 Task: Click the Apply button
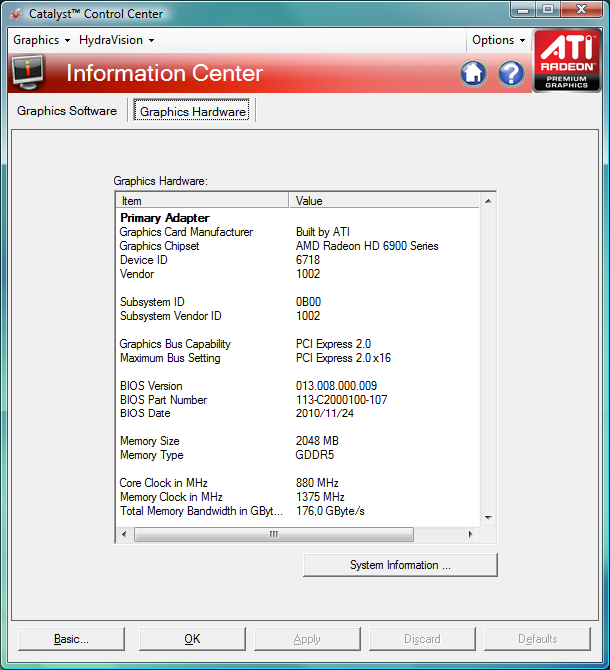(307, 639)
